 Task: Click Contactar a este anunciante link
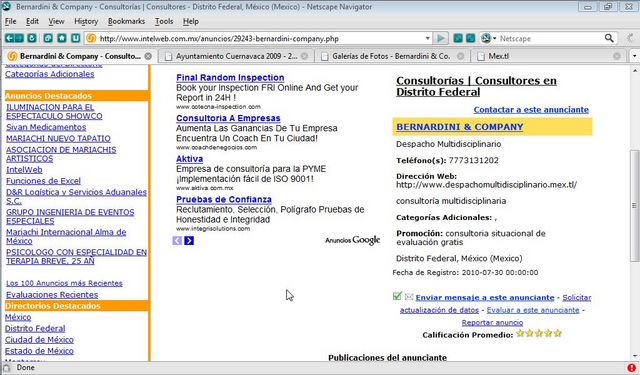click(x=531, y=109)
